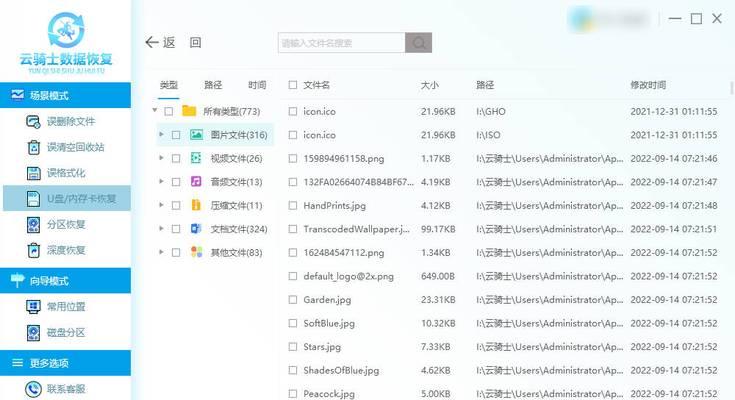The width and height of the screenshot is (735, 400).
Task: Expand the 视频文件 tree node
Action: click(x=161, y=158)
